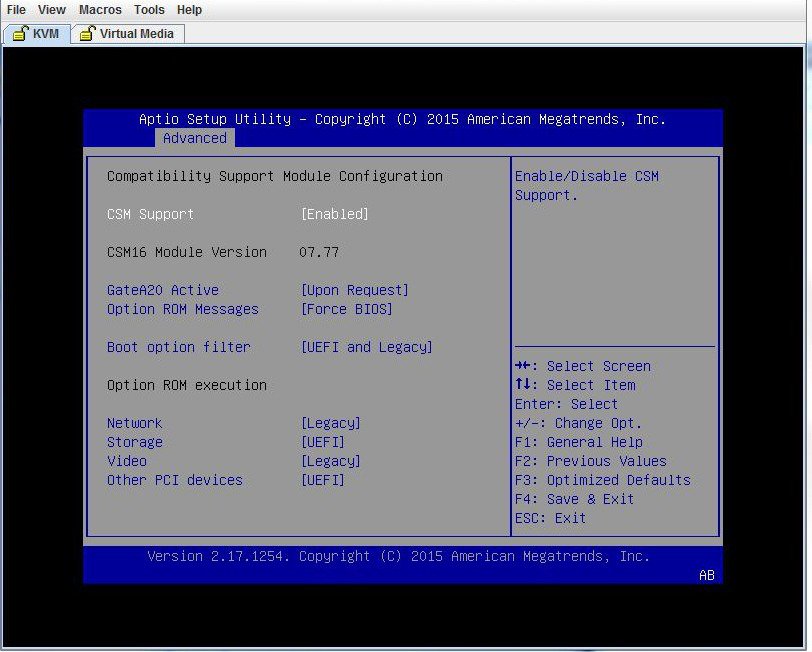Select the Advanced BIOS tab
812x652 pixels.
point(194,138)
